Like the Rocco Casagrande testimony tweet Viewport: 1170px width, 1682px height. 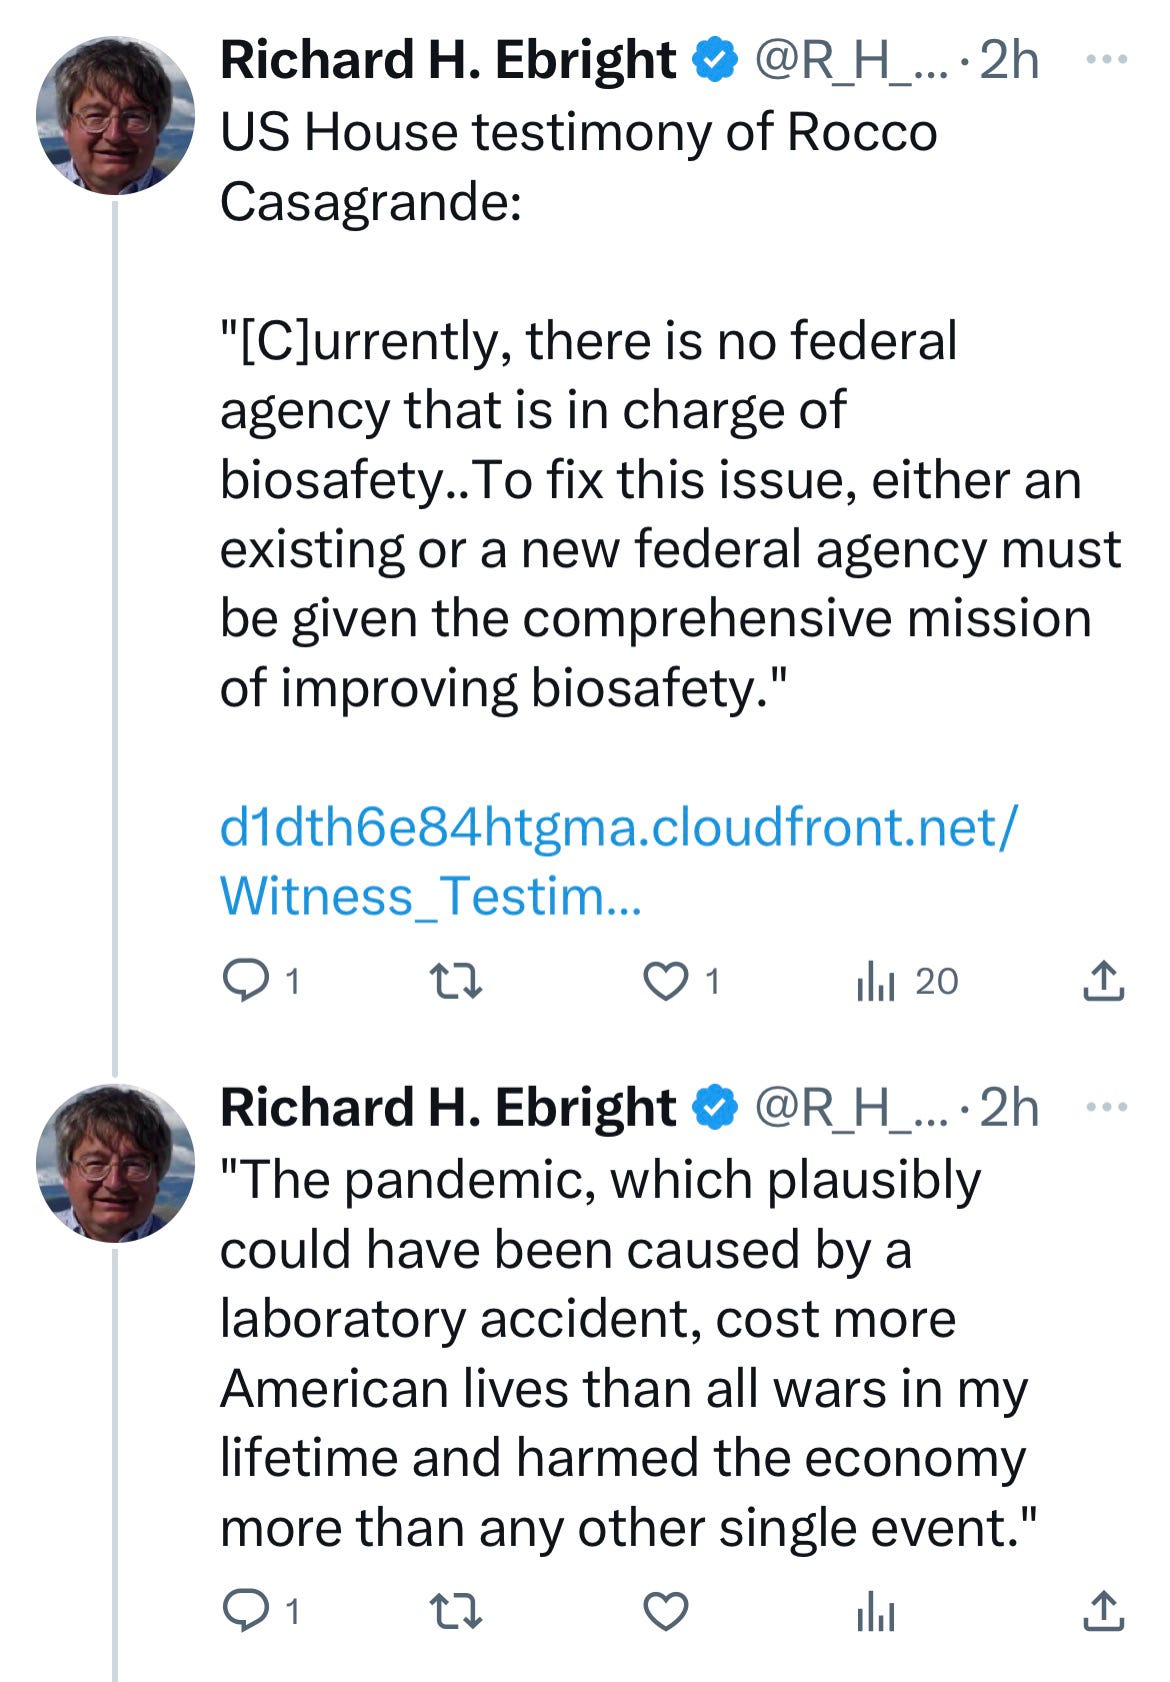[665, 981]
